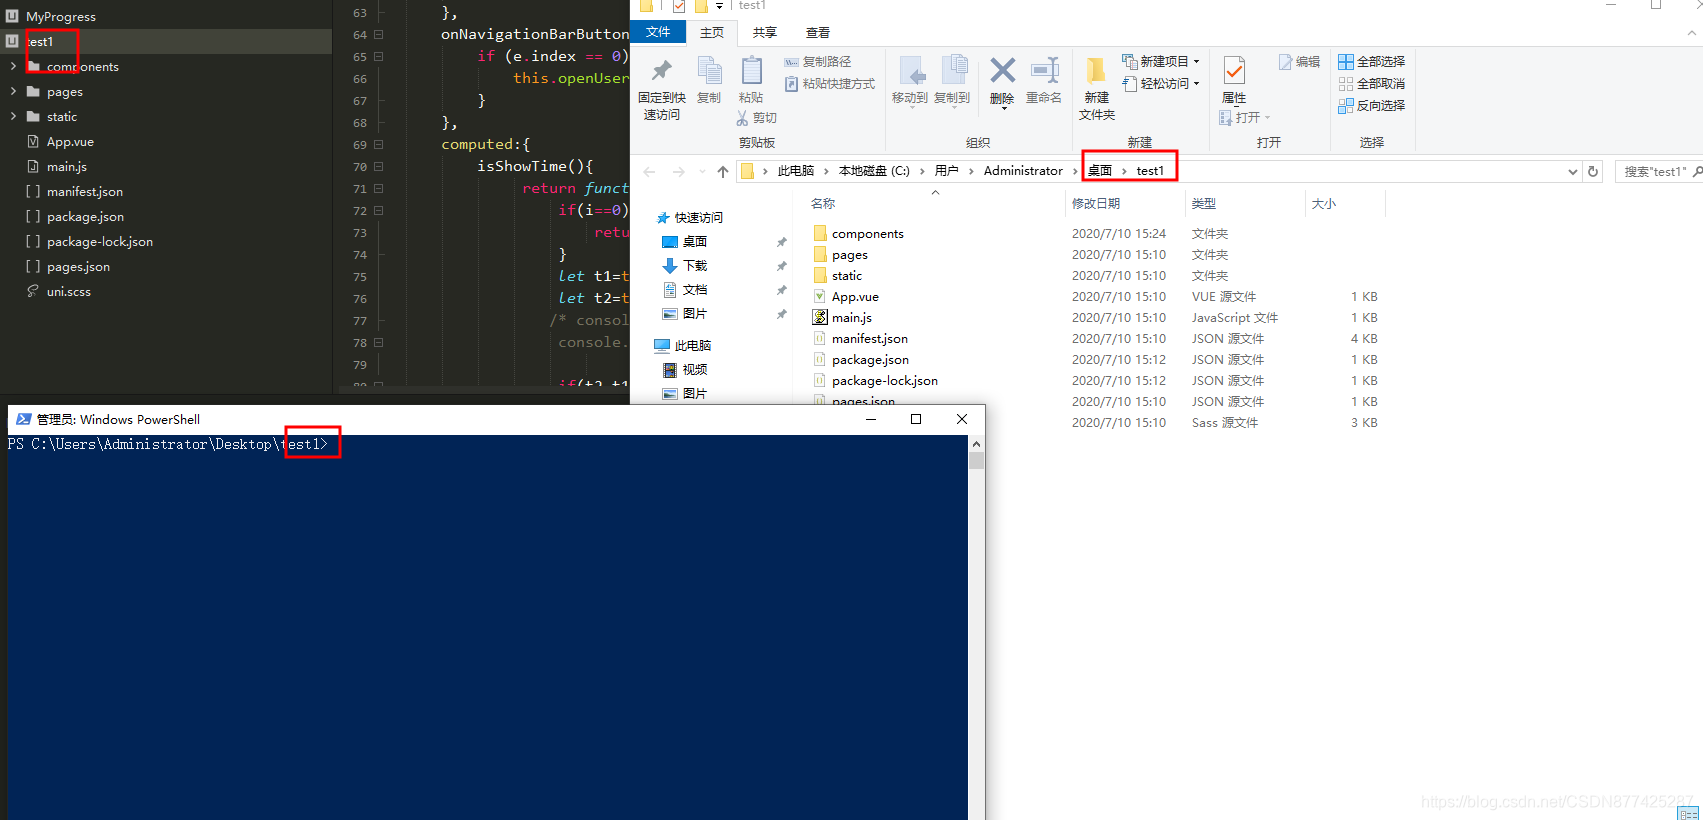Expand the static folder in editor tree
The image size is (1703, 820).
pyautogui.click(x=13, y=117)
